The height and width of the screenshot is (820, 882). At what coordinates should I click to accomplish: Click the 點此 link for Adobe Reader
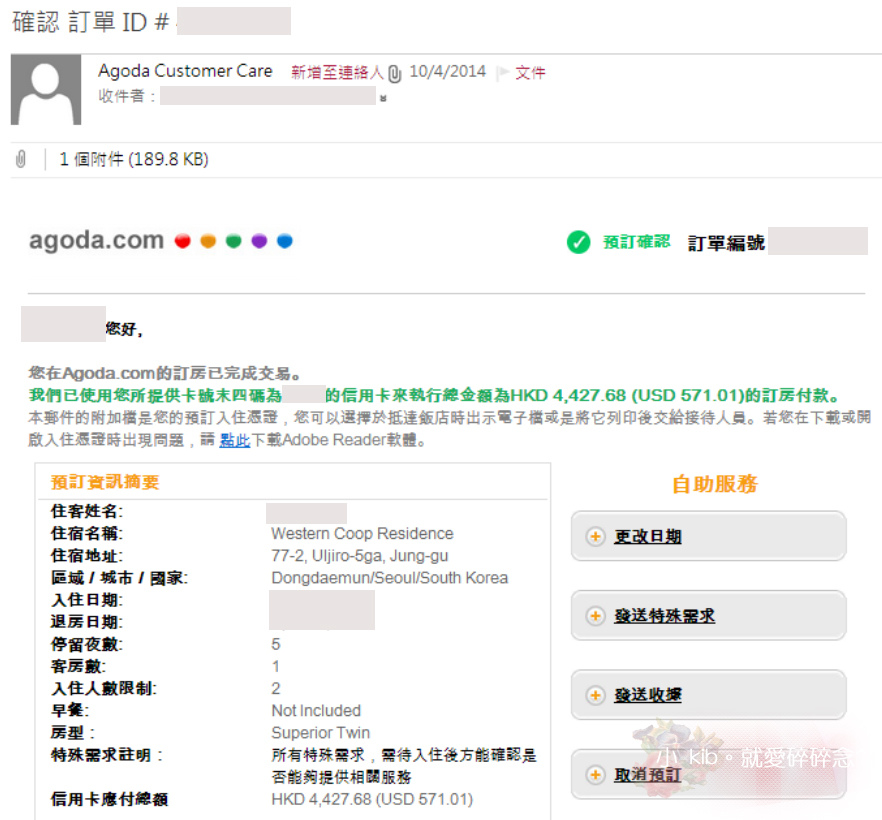click(x=235, y=440)
